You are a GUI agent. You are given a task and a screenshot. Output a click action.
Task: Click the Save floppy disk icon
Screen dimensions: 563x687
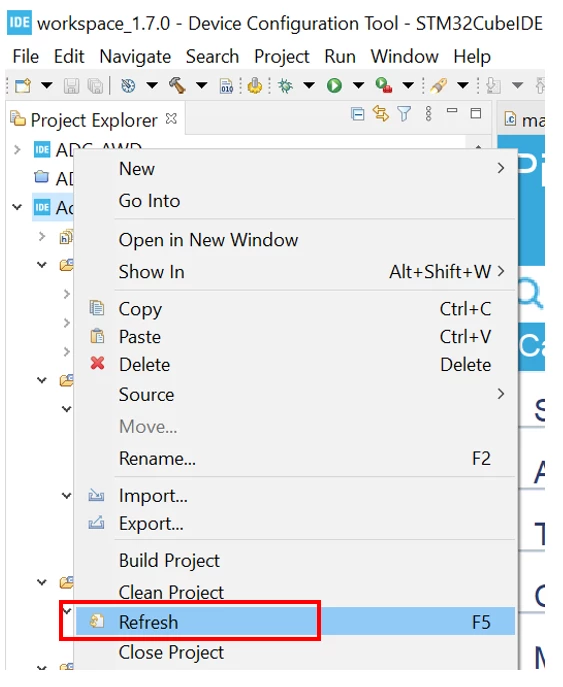click(x=71, y=86)
